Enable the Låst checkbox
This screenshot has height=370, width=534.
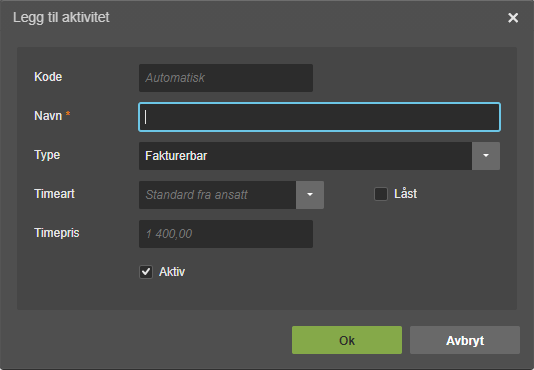(381, 194)
